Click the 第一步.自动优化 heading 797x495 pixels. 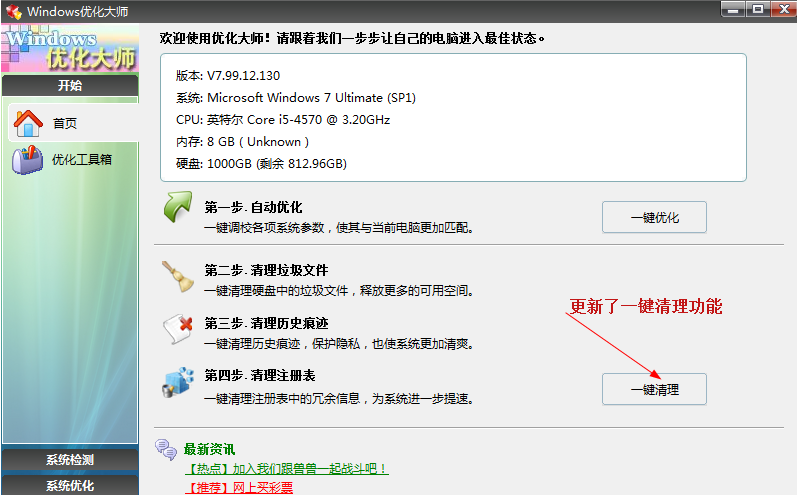(x=253, y=207)
